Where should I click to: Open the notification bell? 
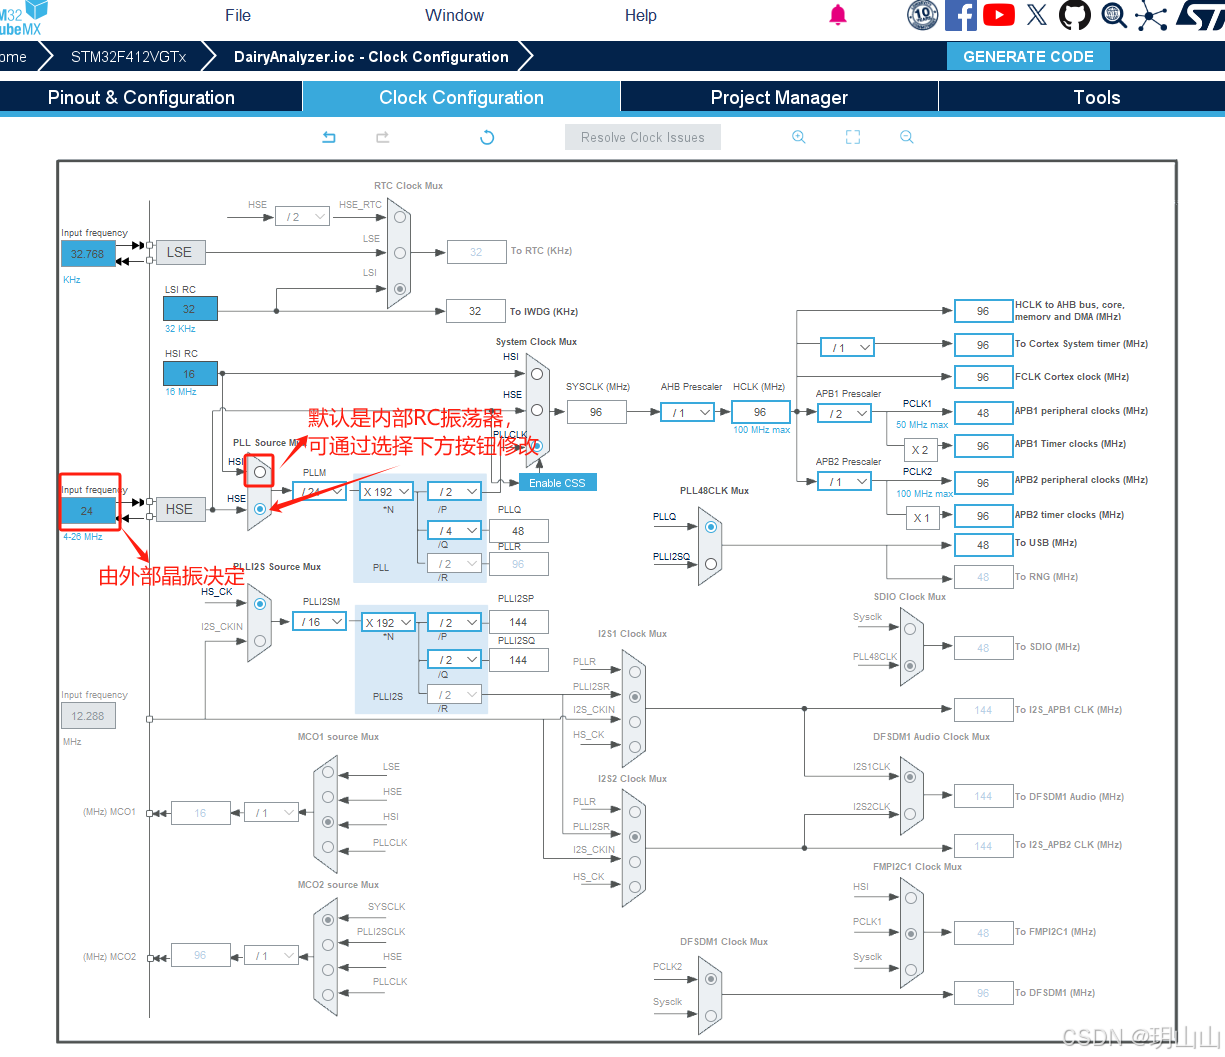coord(838,15)
